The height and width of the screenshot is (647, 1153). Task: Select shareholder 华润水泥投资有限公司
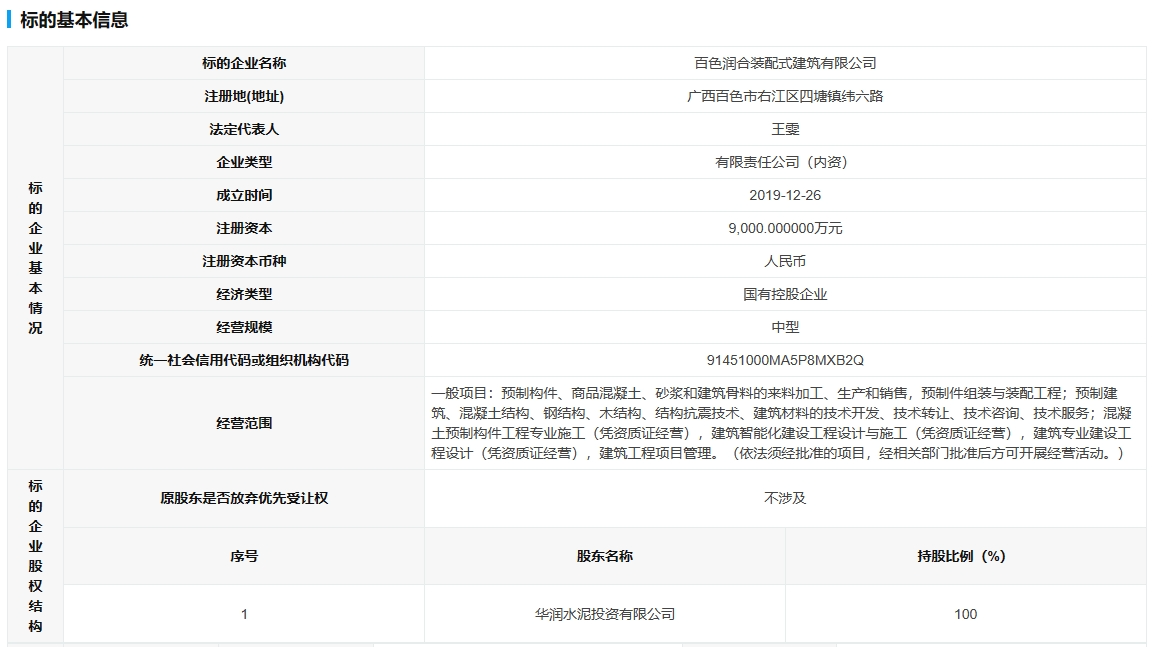tap(604, 614)
